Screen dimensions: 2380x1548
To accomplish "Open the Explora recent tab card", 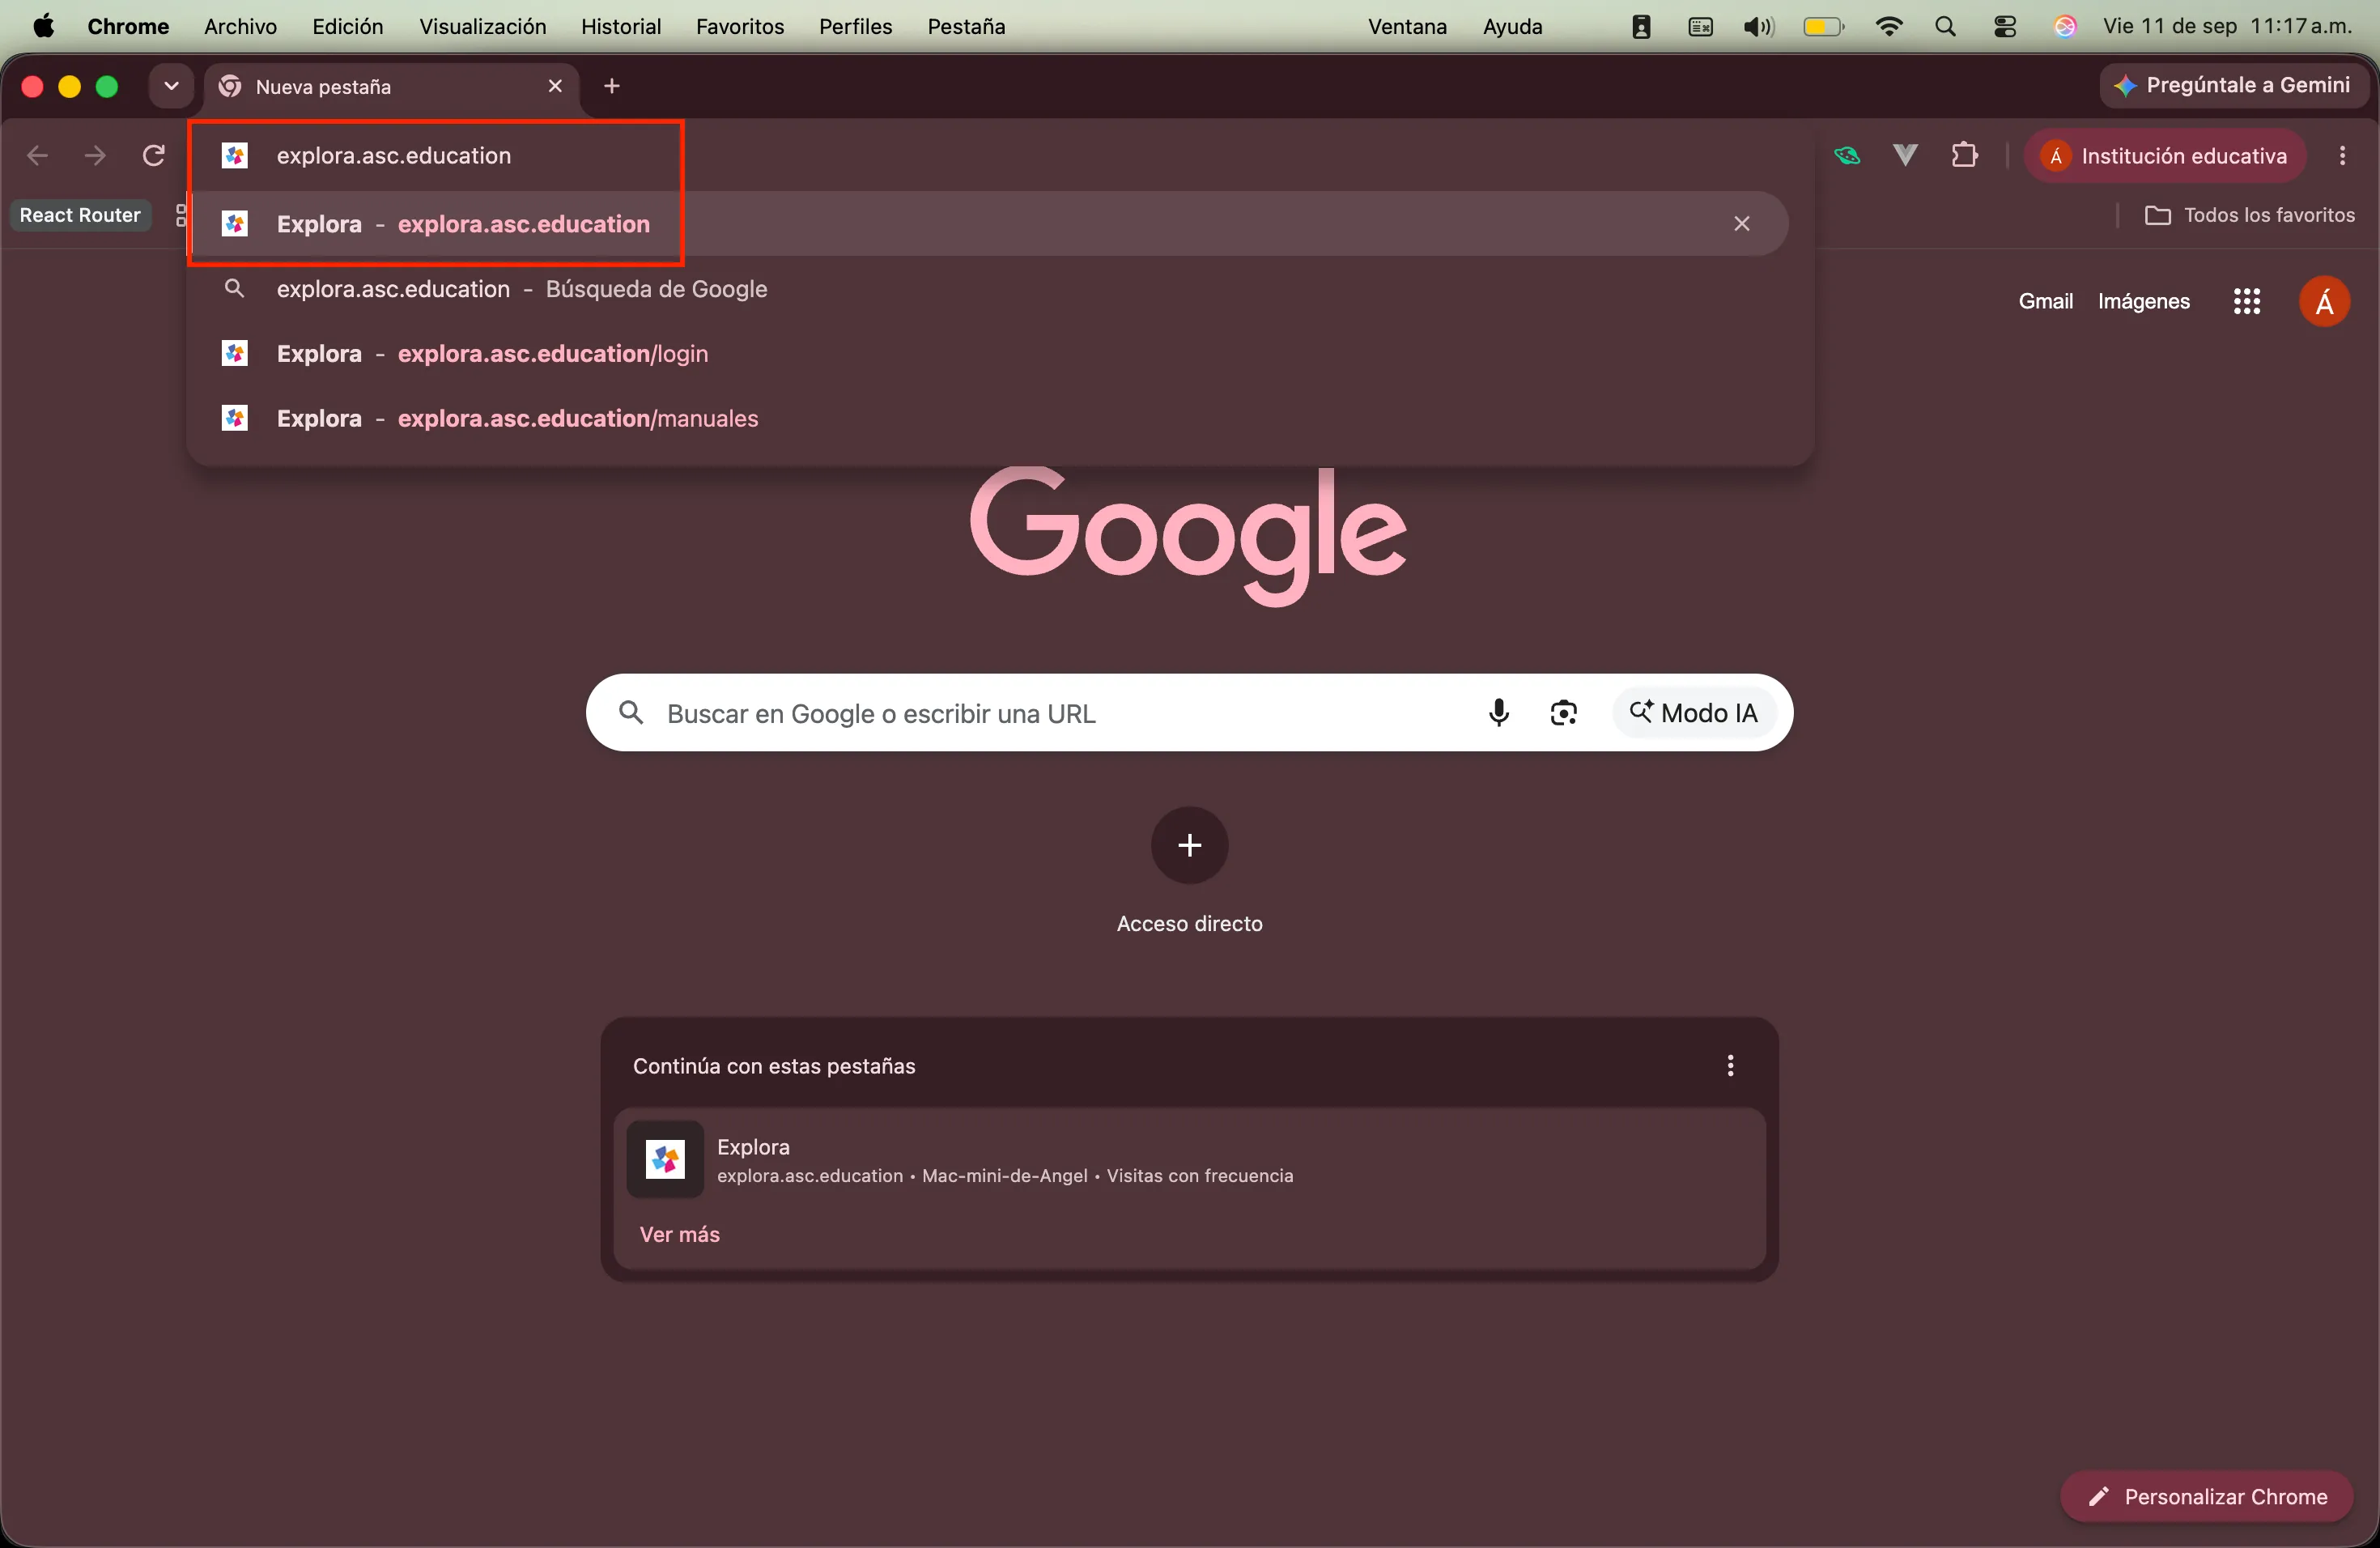I will click(x=1189, y=1160).
